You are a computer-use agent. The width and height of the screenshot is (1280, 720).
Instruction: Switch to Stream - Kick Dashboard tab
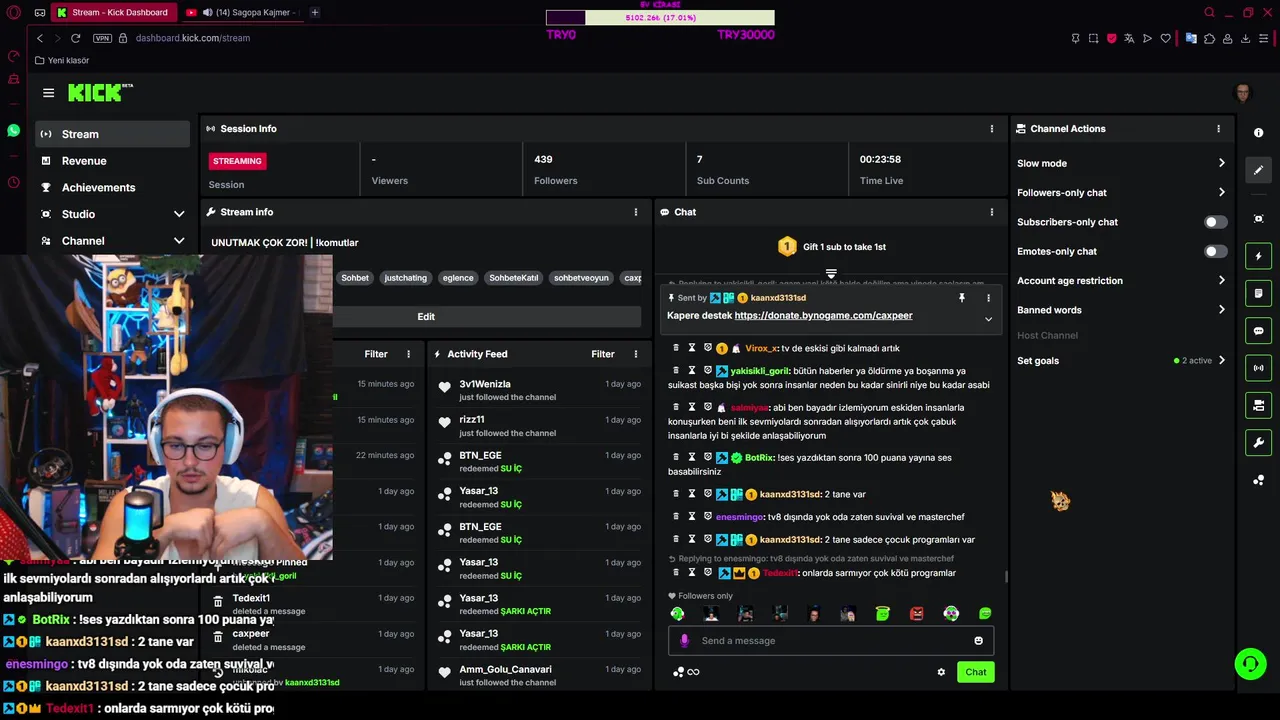[113, 13]
